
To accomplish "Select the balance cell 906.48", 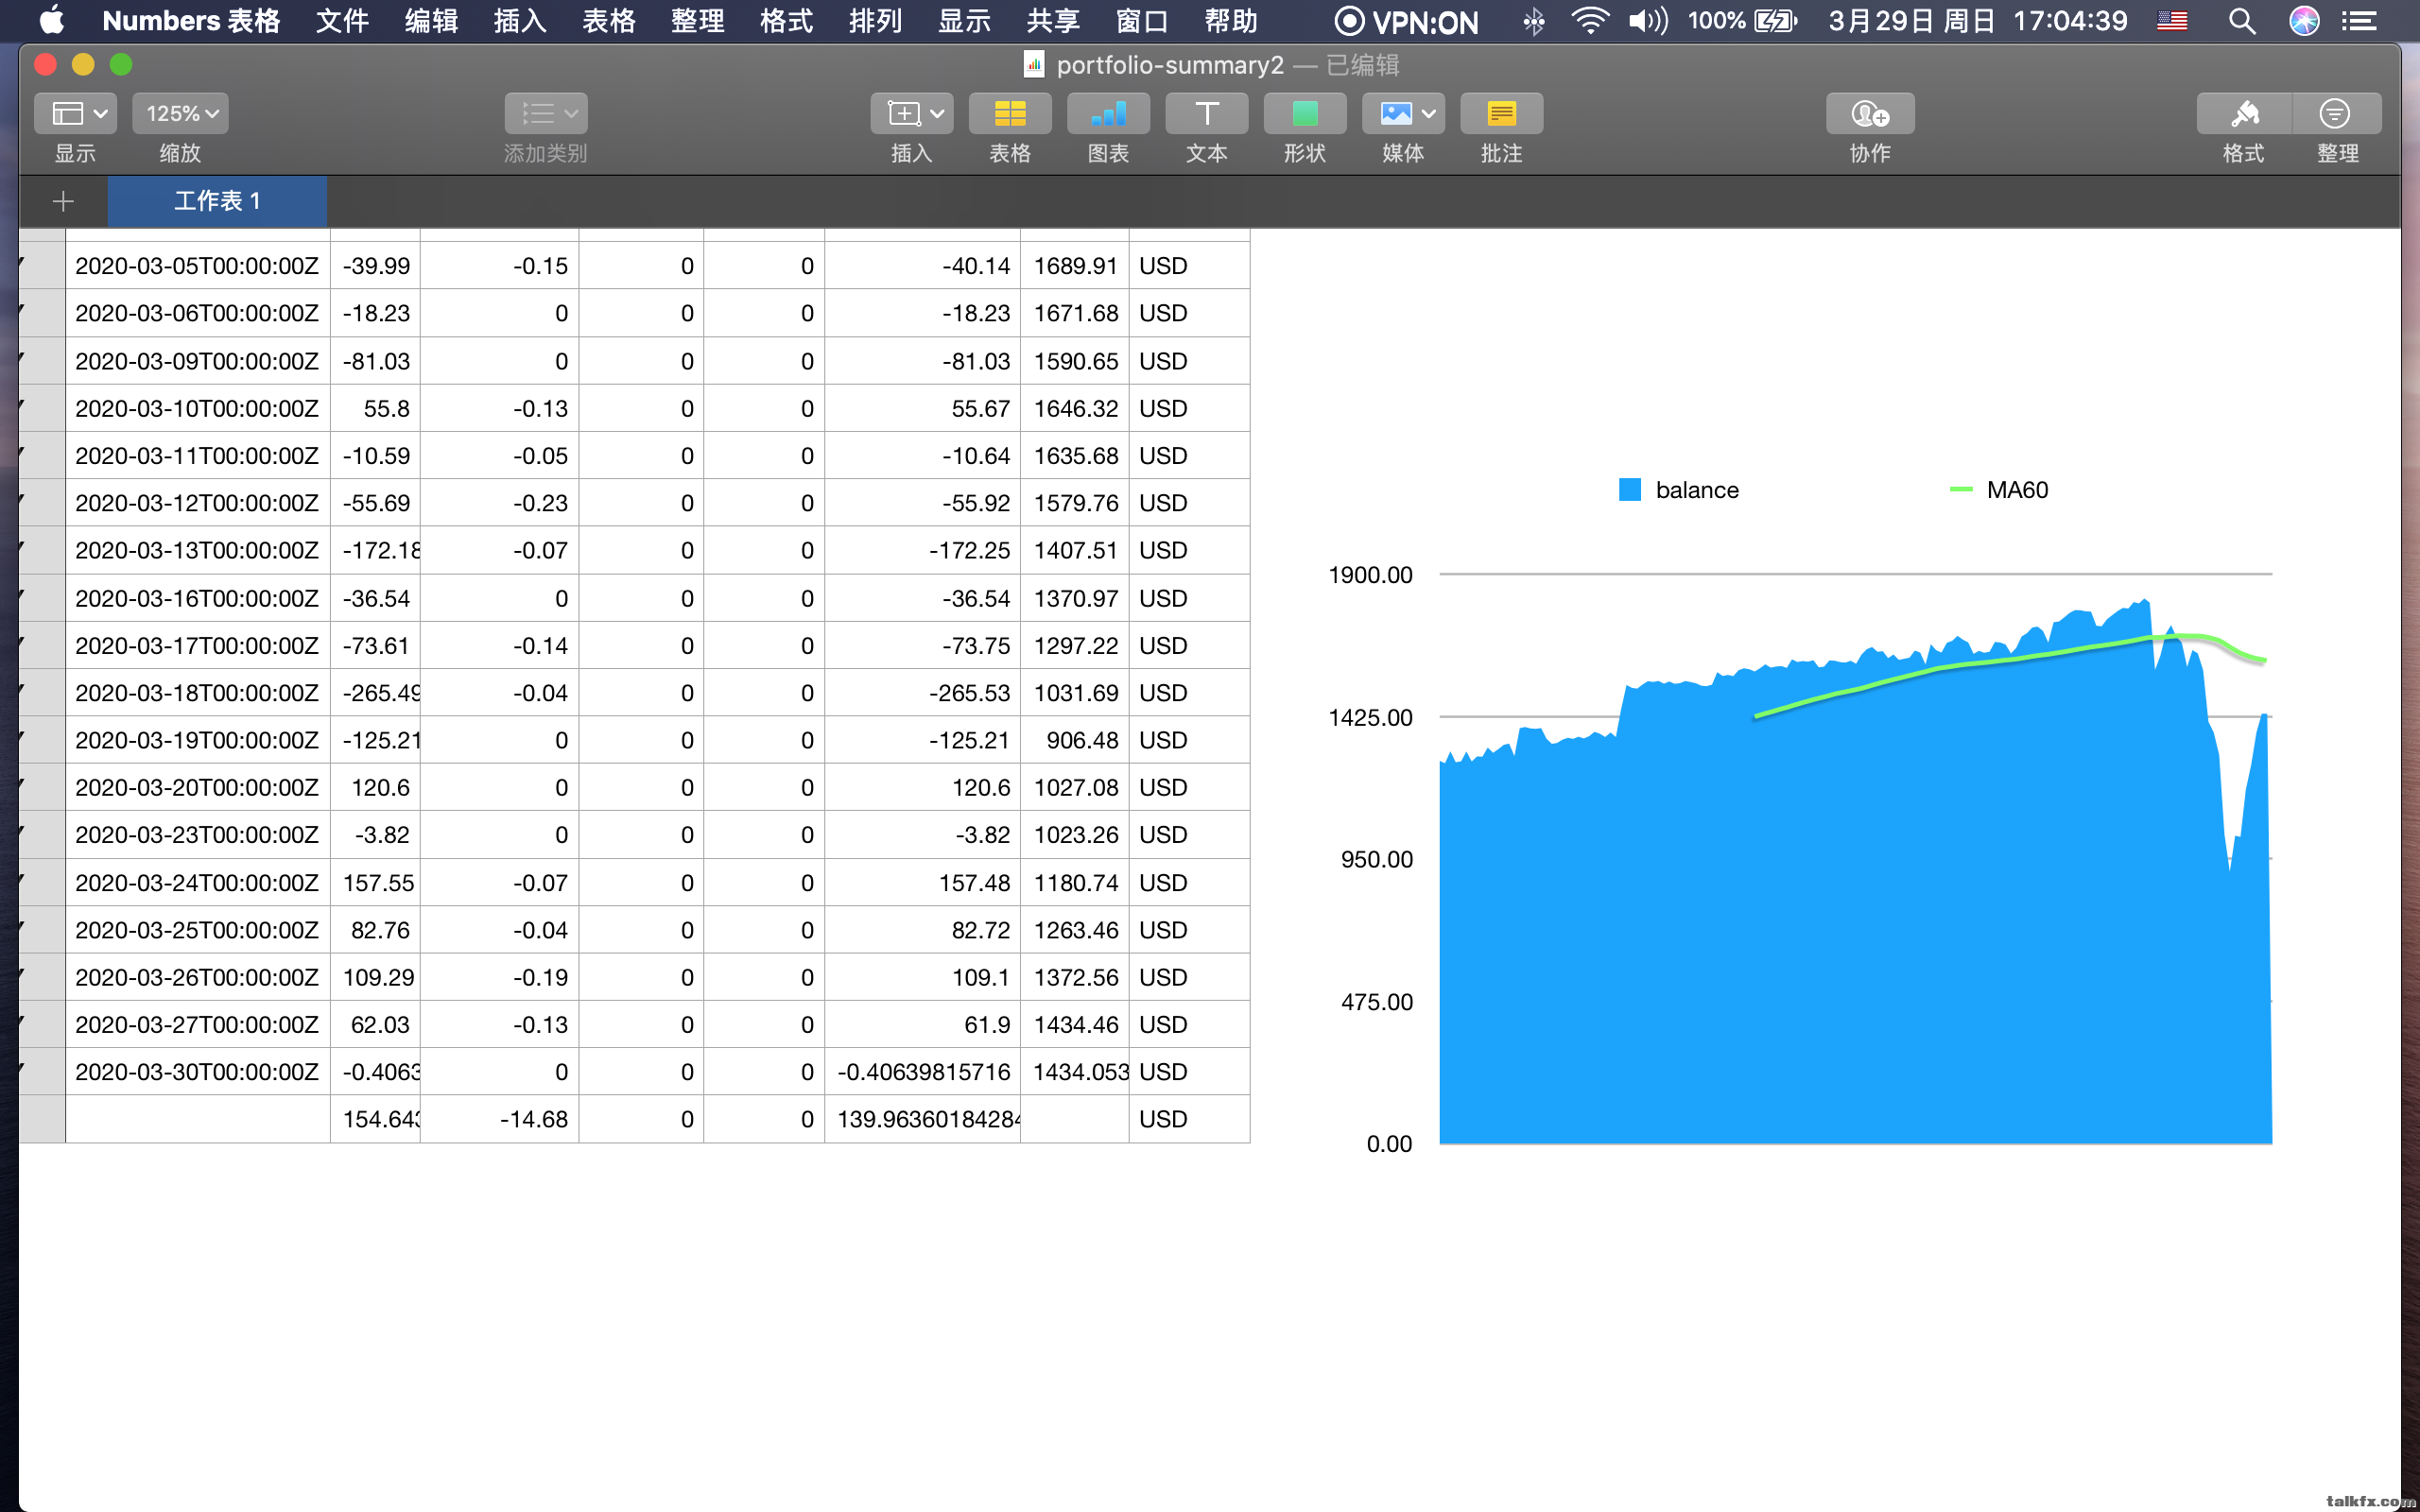I will (1075, 740).
